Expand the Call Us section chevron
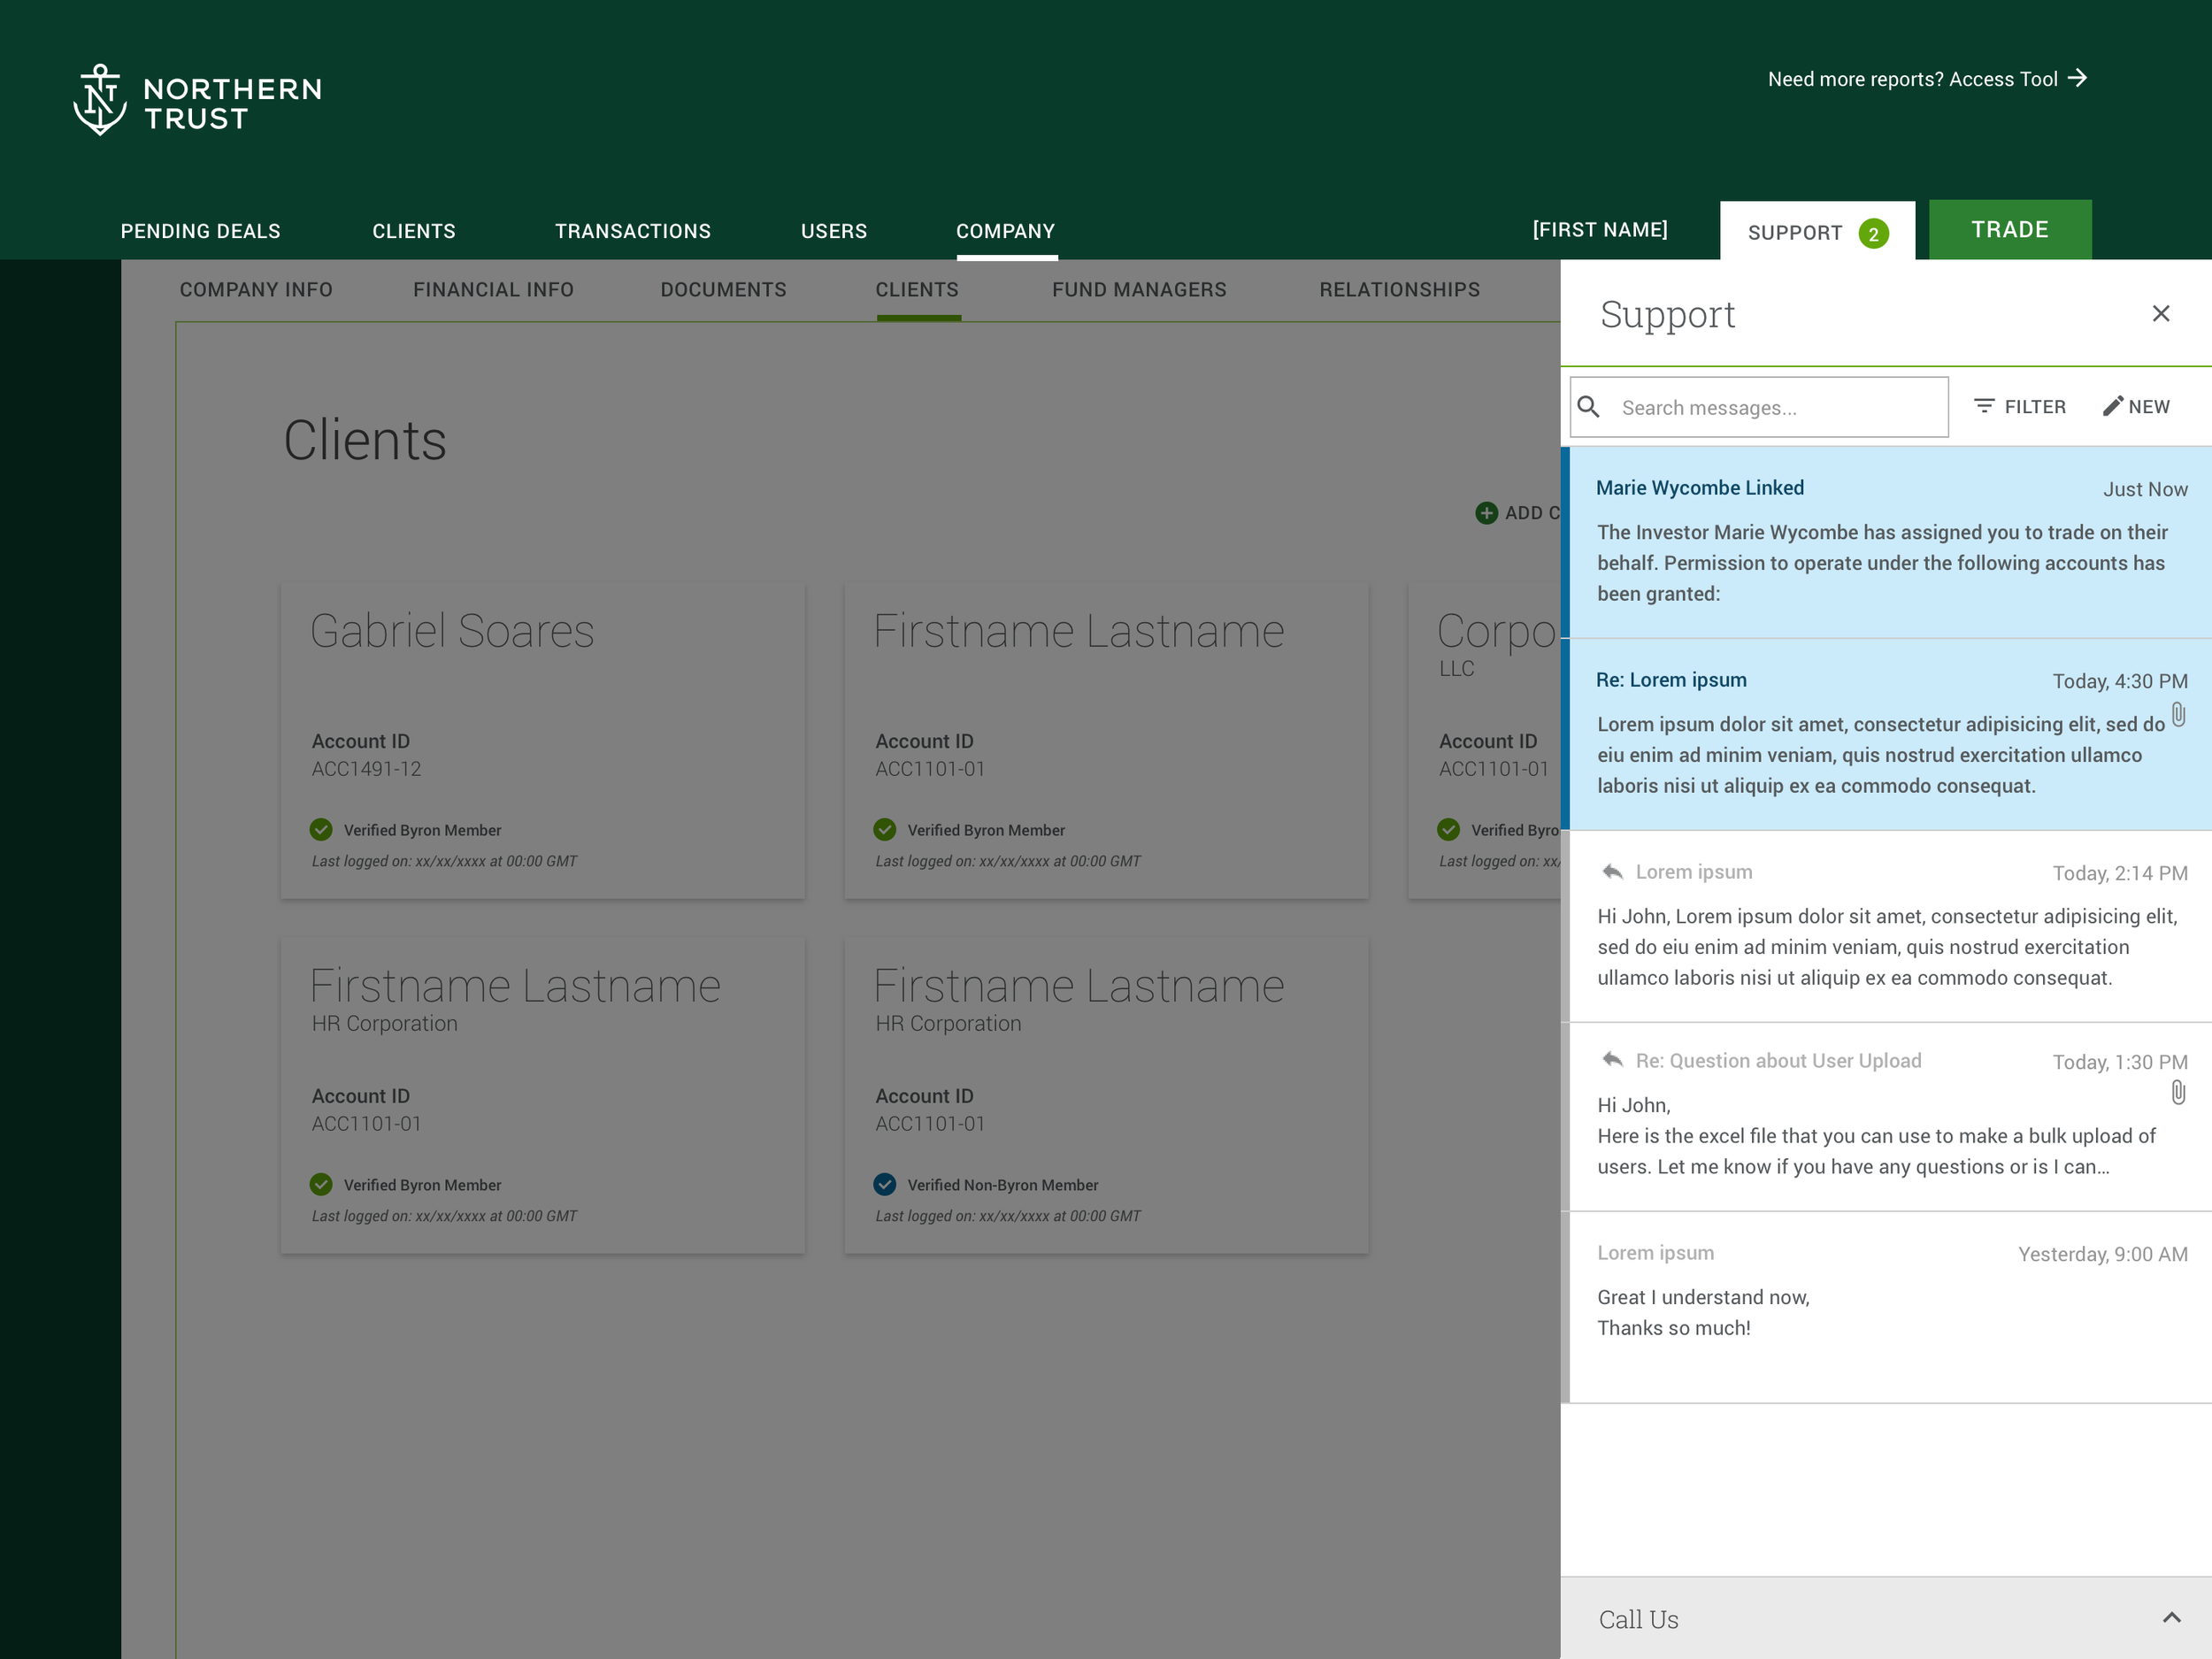Image resolution: width=2212 pixels, height=1659 pixels. (x=2171, y=1618)
